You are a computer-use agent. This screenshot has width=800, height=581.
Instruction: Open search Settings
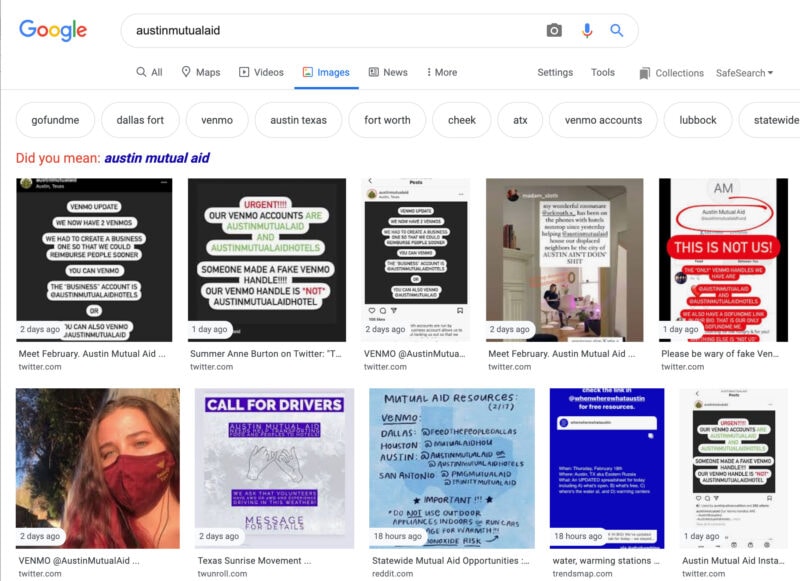(555, 72)
